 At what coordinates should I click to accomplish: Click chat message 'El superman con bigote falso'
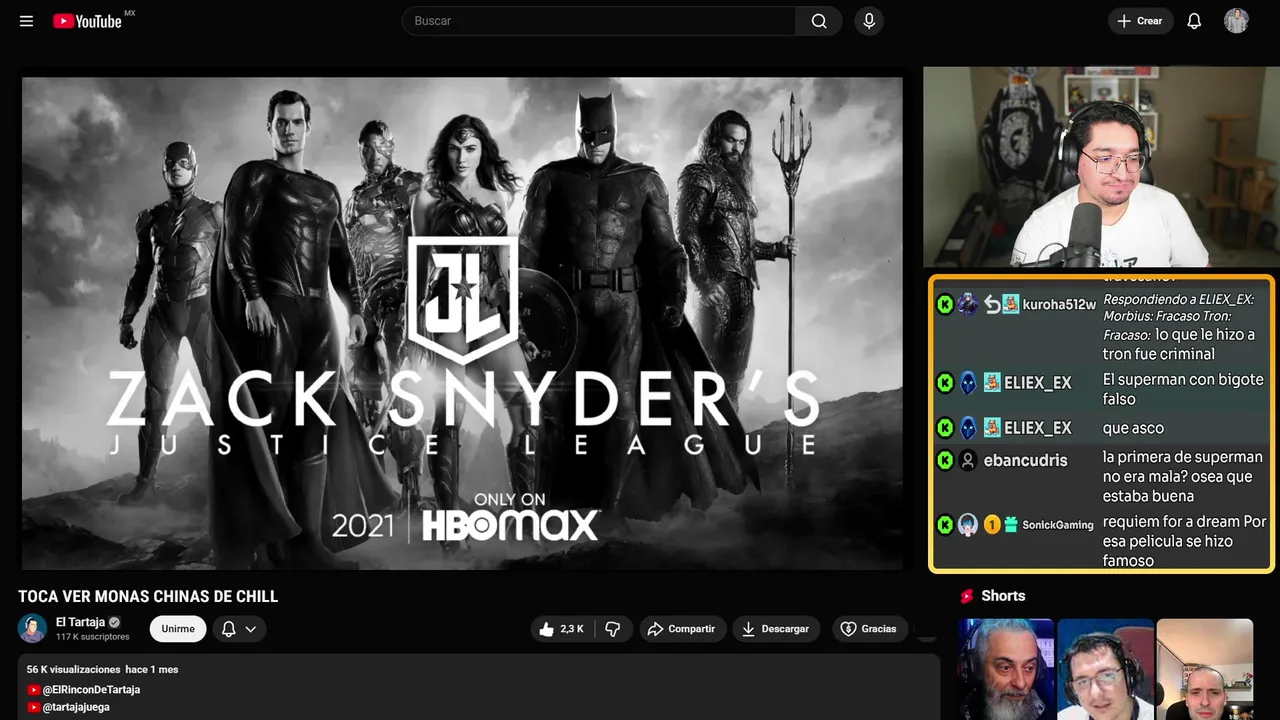pos(1183,389)
